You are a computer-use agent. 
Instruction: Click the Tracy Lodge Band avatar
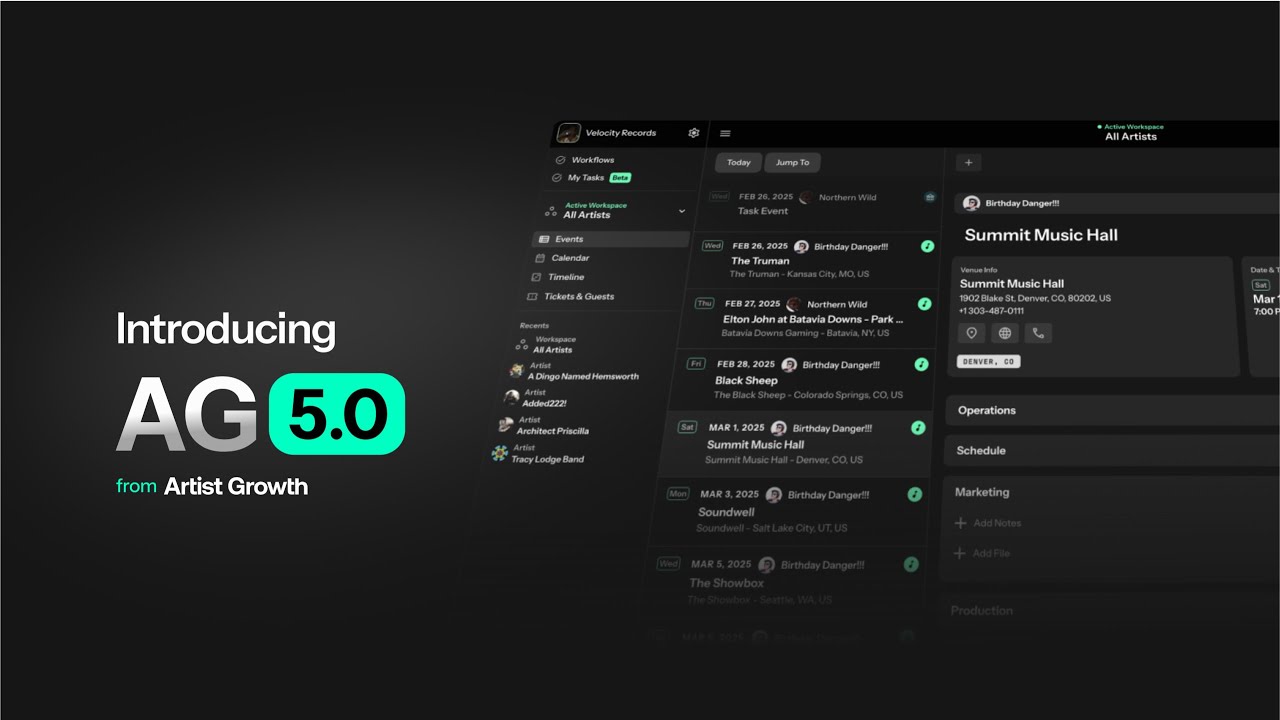tap(500, 454)
